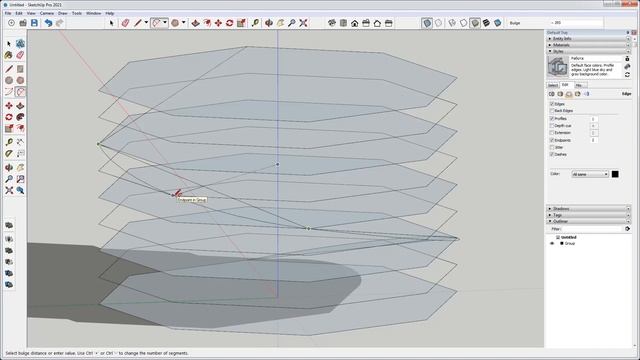Open the Arc tool dropdown arrow
640x360 pixels.
(x=165, y=22)
